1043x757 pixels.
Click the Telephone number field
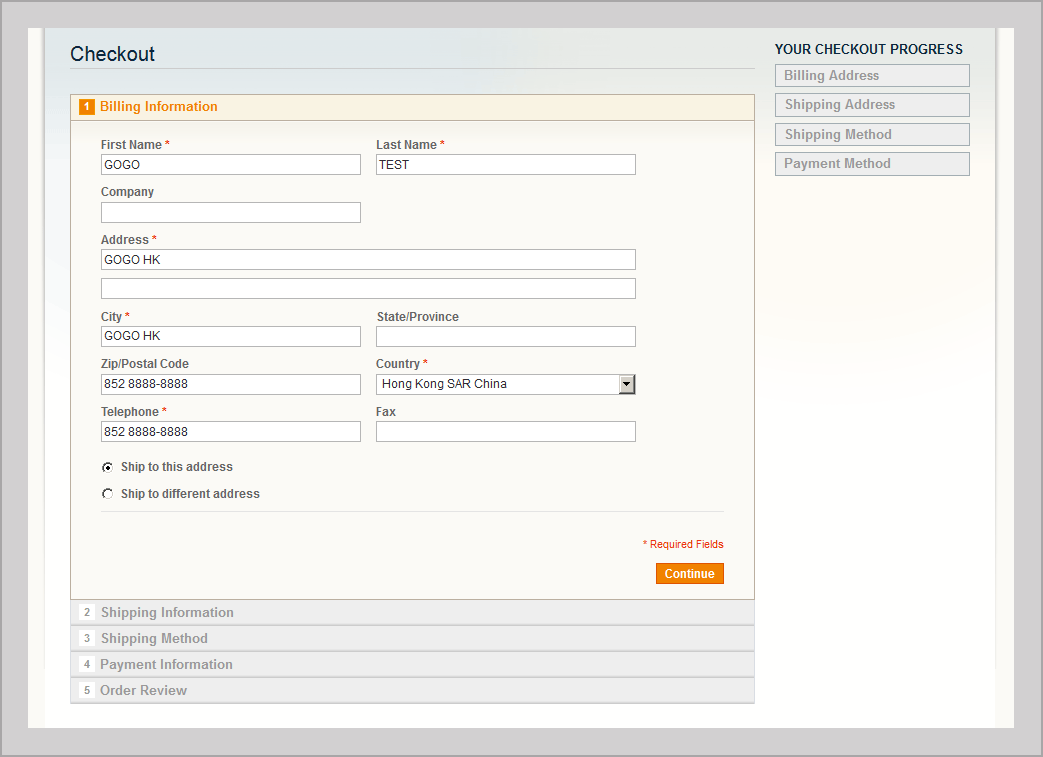[x=230, y=432]
